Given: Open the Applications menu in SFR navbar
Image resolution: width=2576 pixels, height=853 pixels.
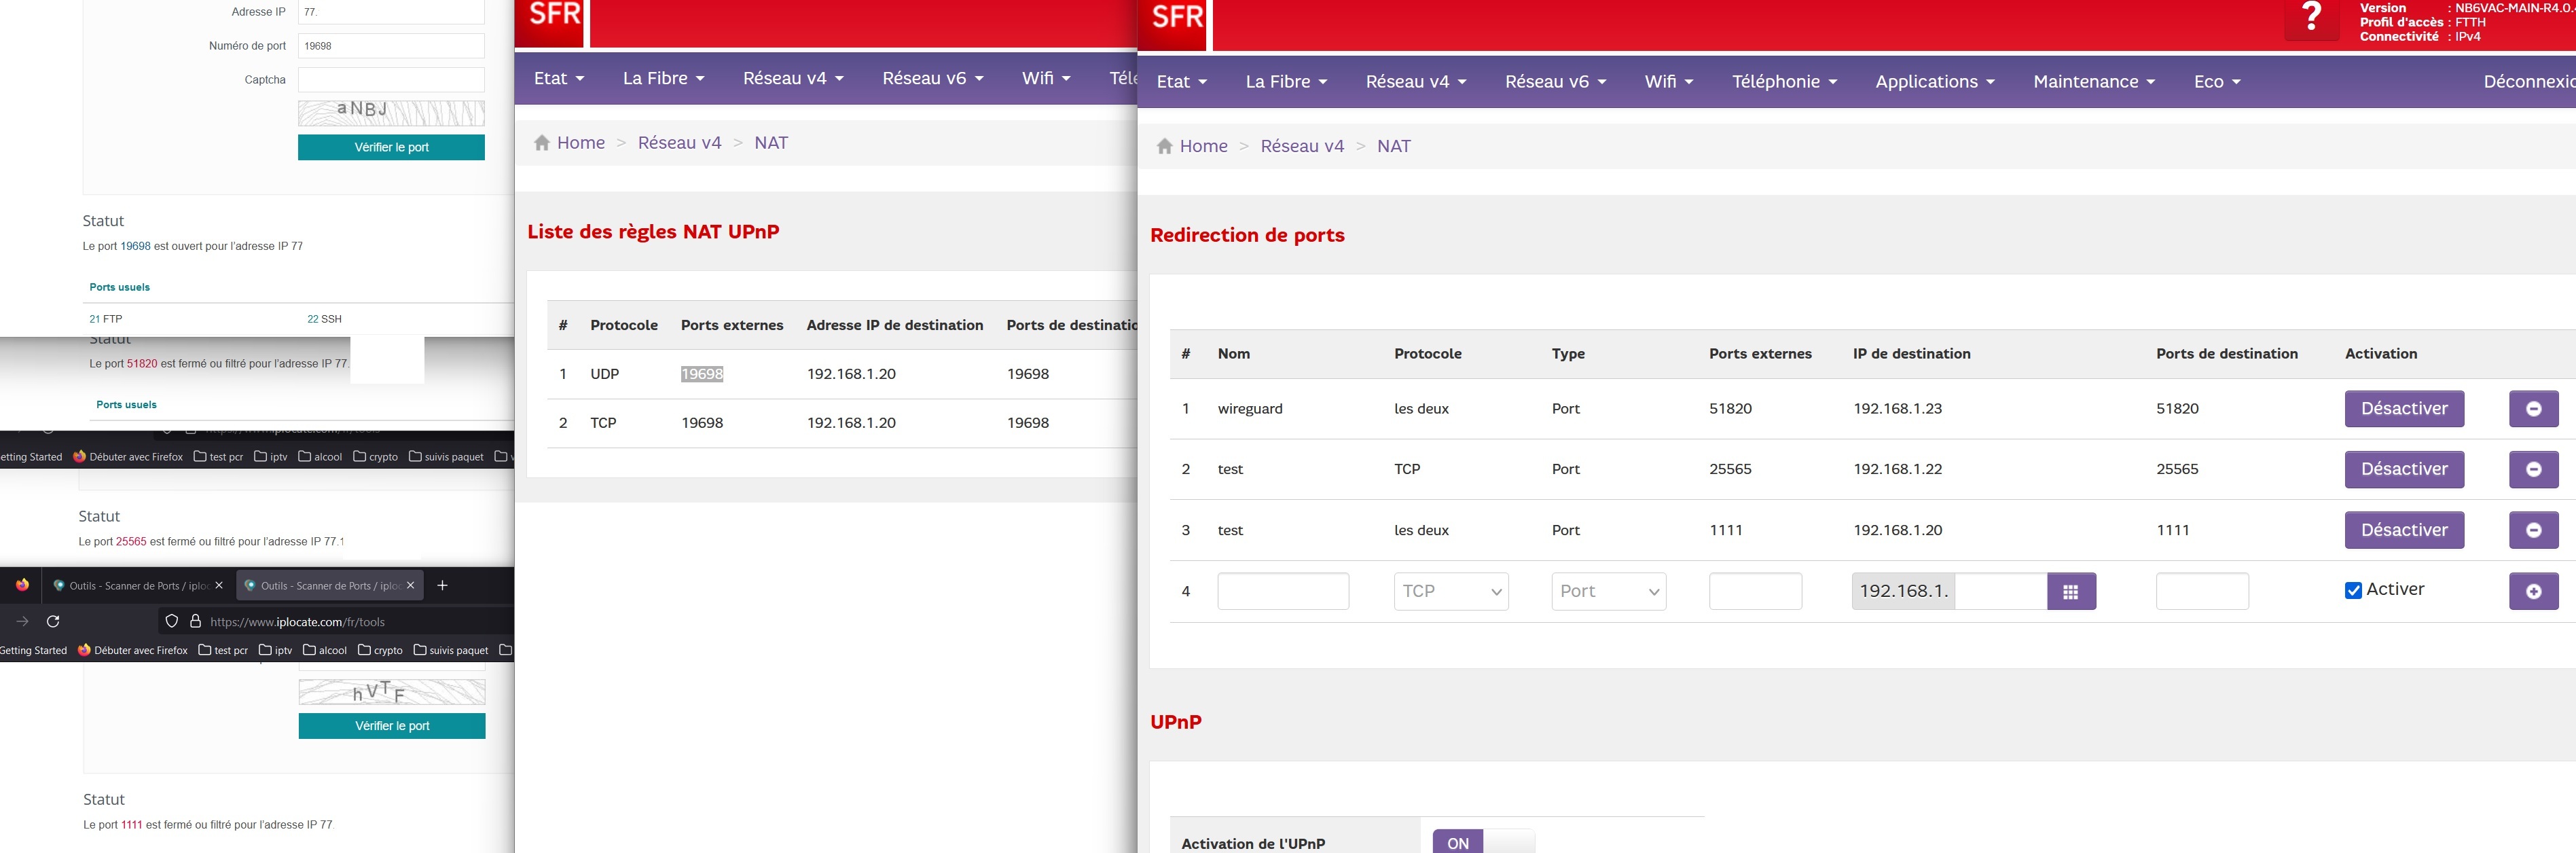Looking at the screenshot, I should 1934,82.
